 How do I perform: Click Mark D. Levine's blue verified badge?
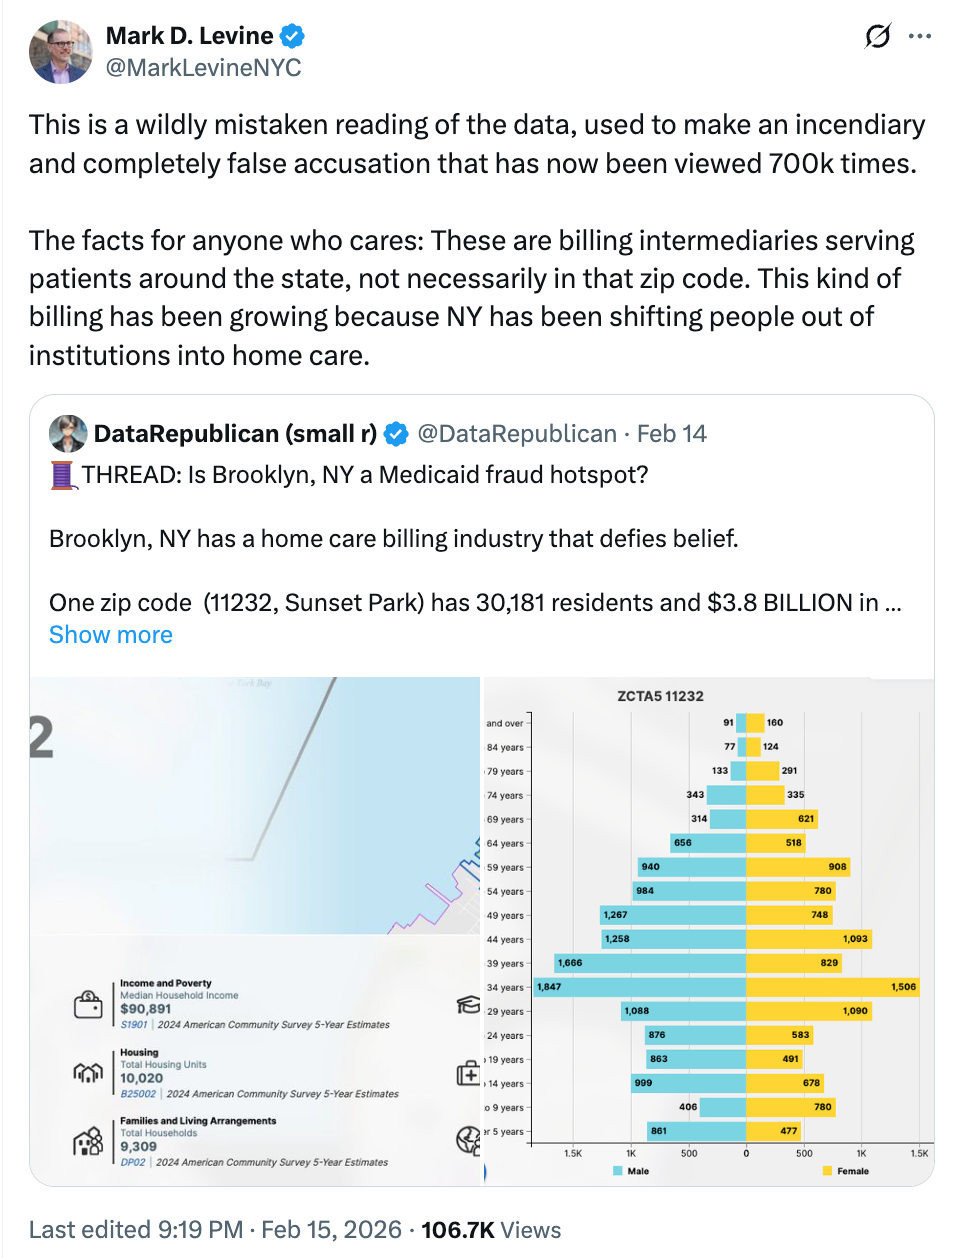coord(292,37)
